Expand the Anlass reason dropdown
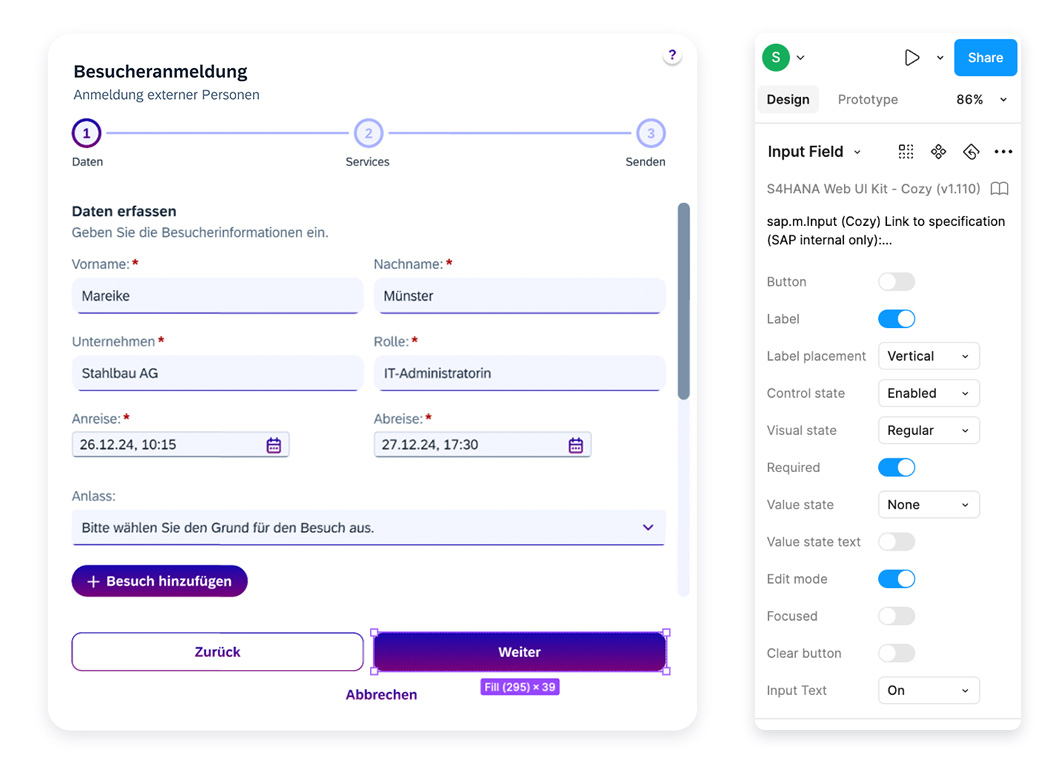The width and height of the screenshot is (1059, 768). click(369, 528)
